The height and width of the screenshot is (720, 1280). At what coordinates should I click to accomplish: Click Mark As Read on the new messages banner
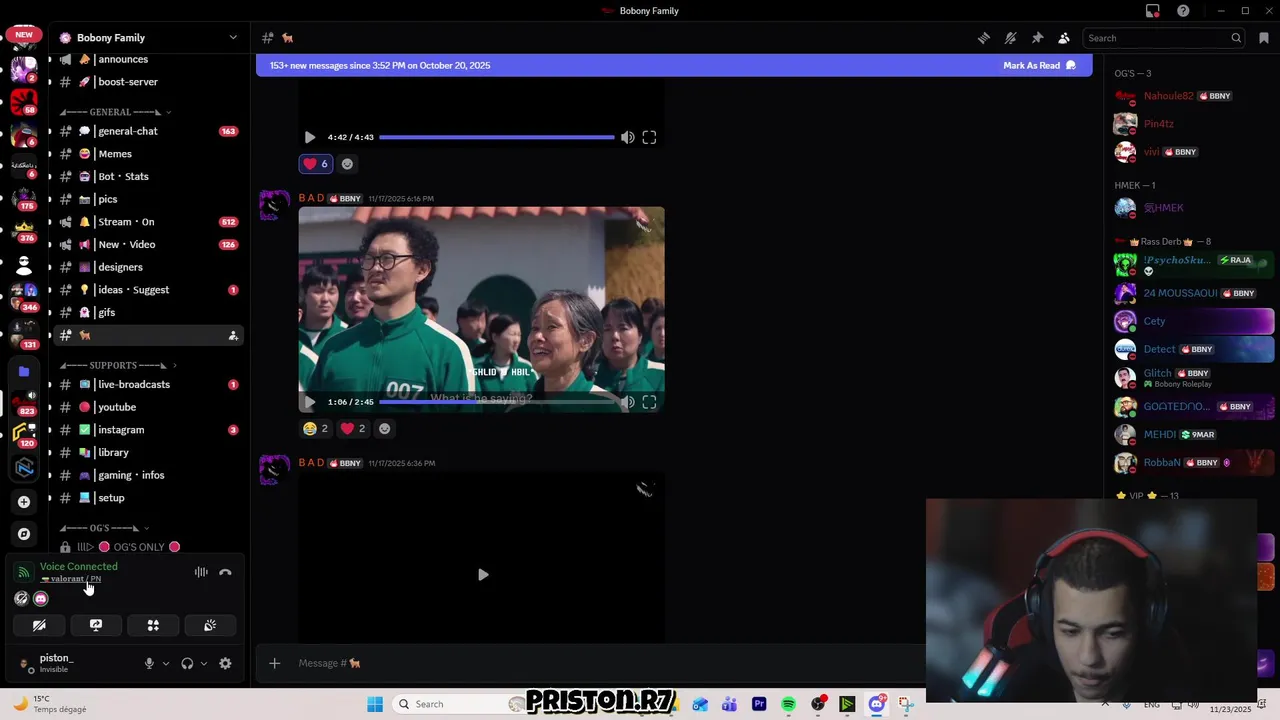click(1039, 65)
